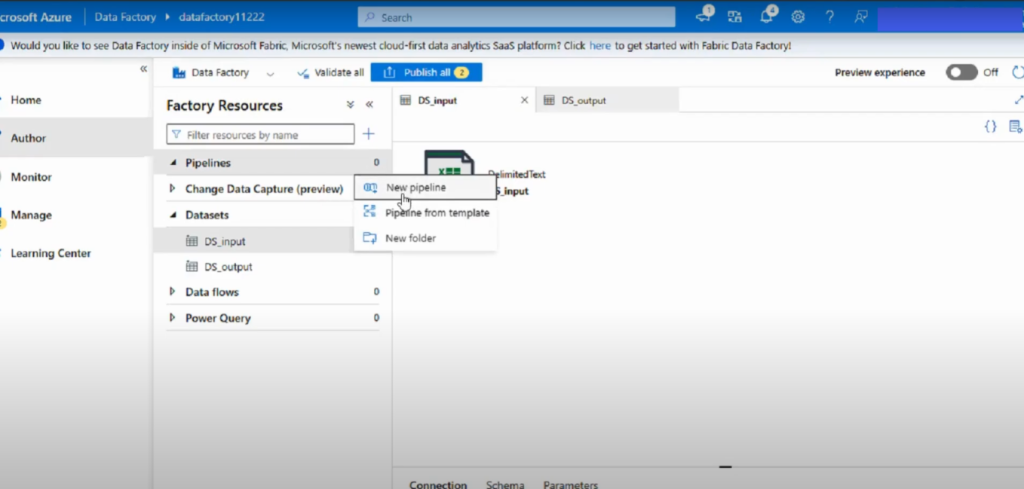
Task: Click the Filter resources by name field
Action: pos(261,134)
